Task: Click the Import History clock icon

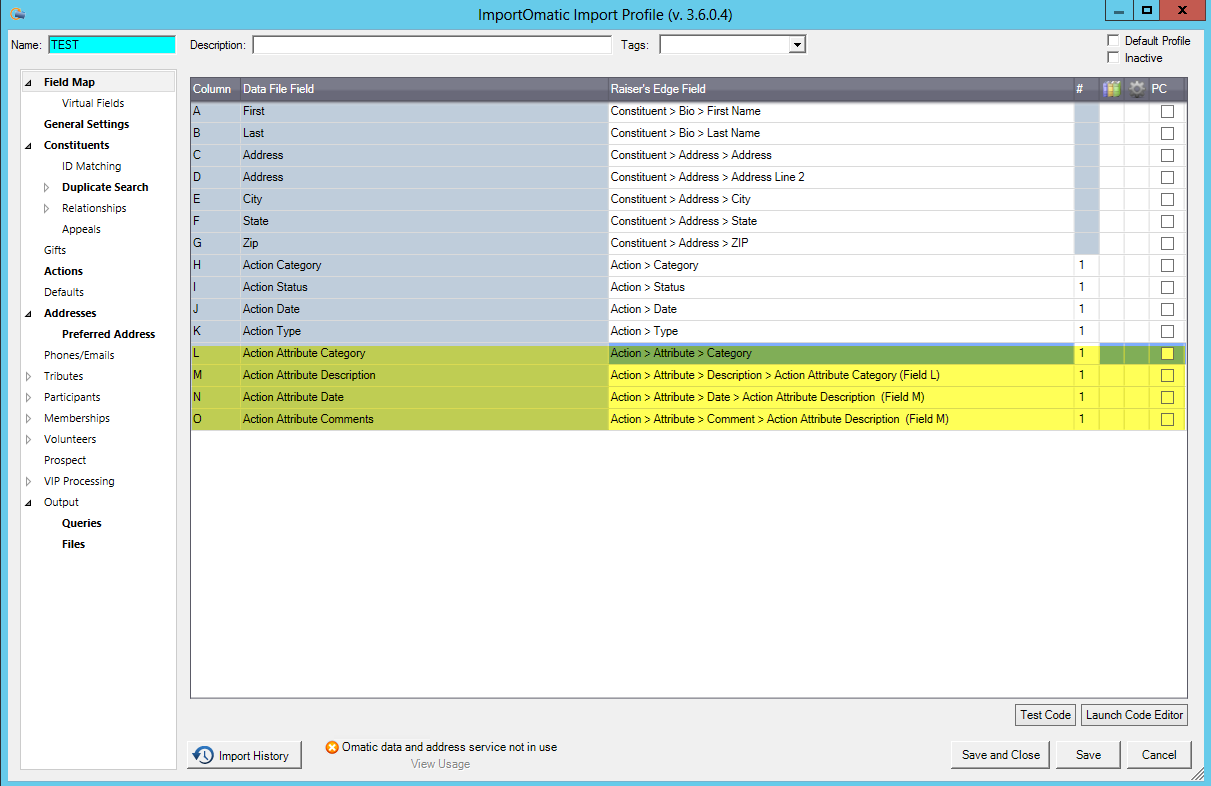Action: [x=204, y=756]
